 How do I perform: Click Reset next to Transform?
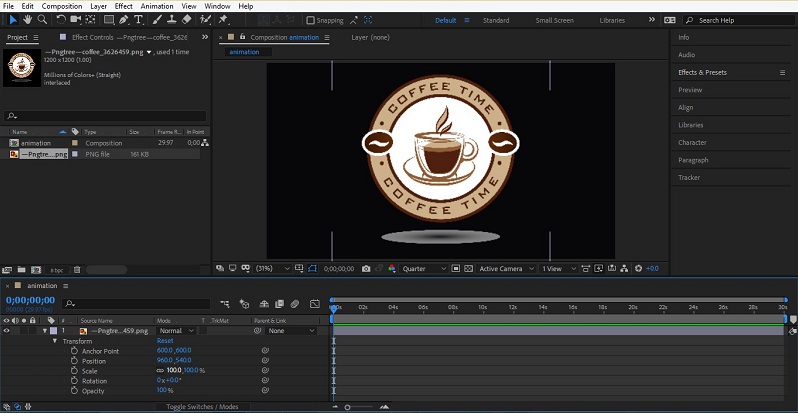coord(165,341)
